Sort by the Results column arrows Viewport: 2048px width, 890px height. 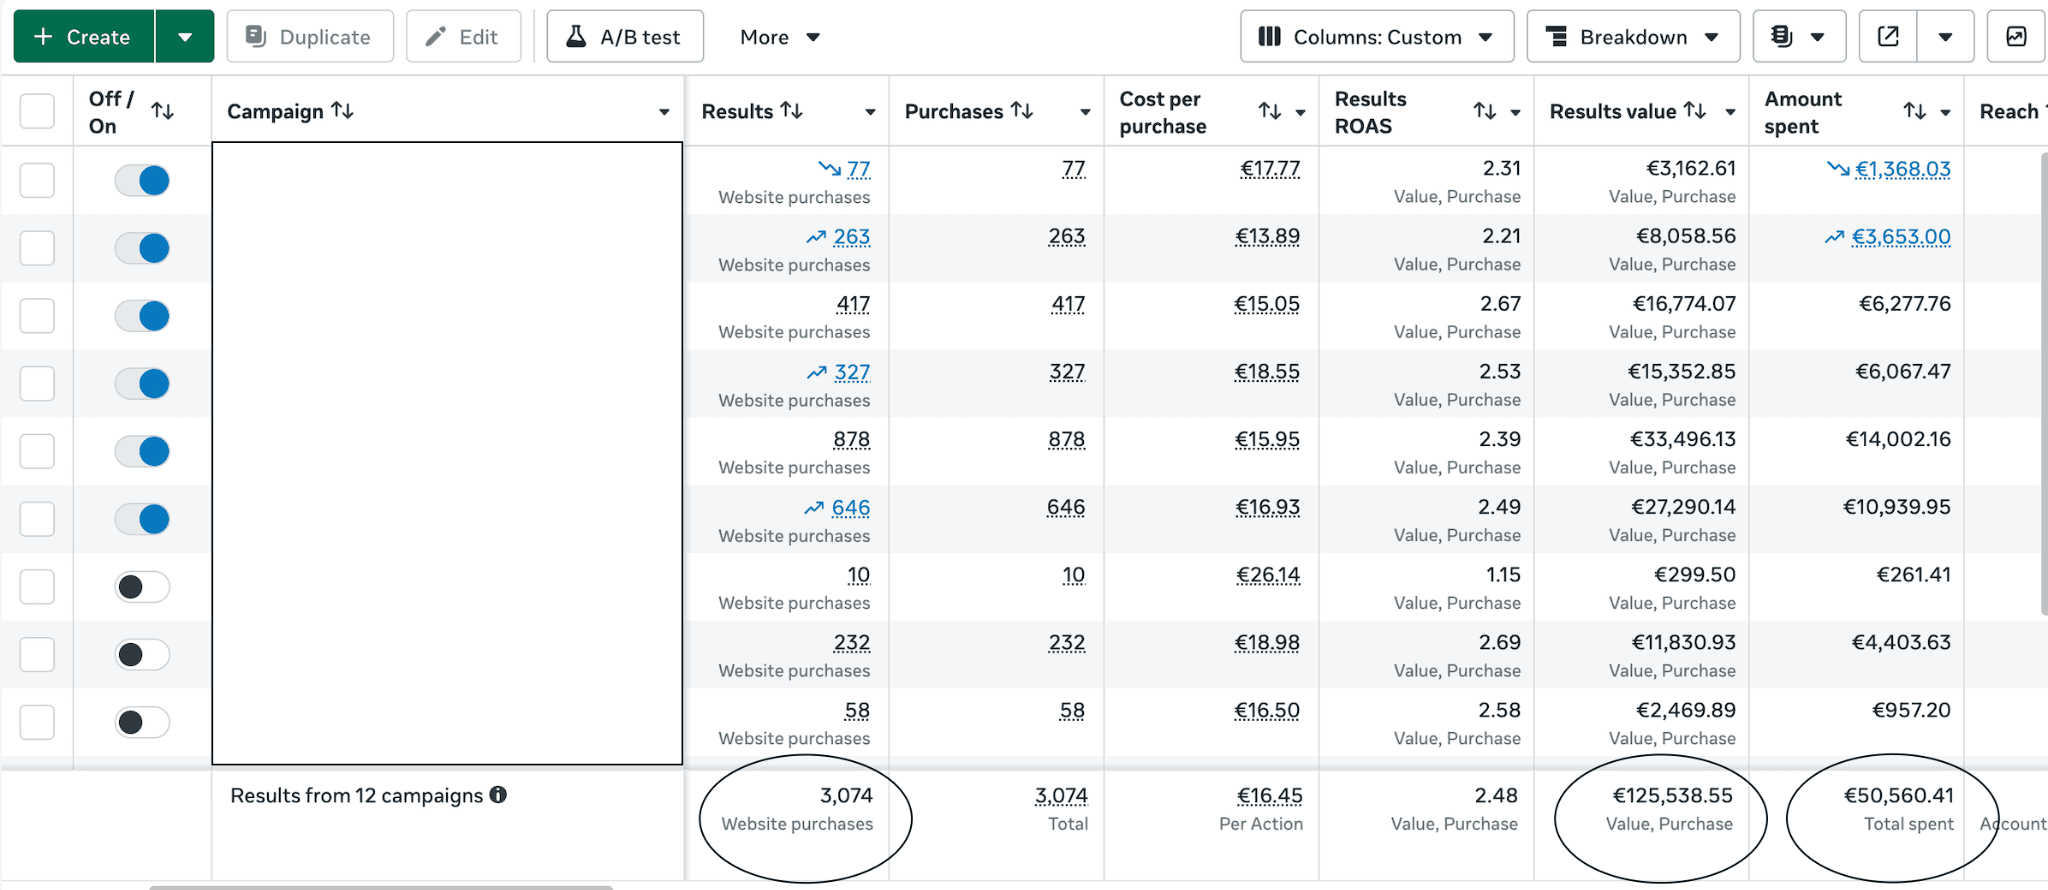pyautogui.click(x=792, y=110)
